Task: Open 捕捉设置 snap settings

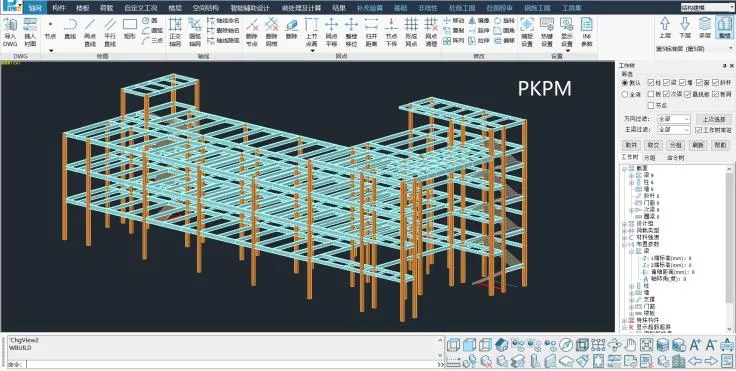Action: (527, 32)
